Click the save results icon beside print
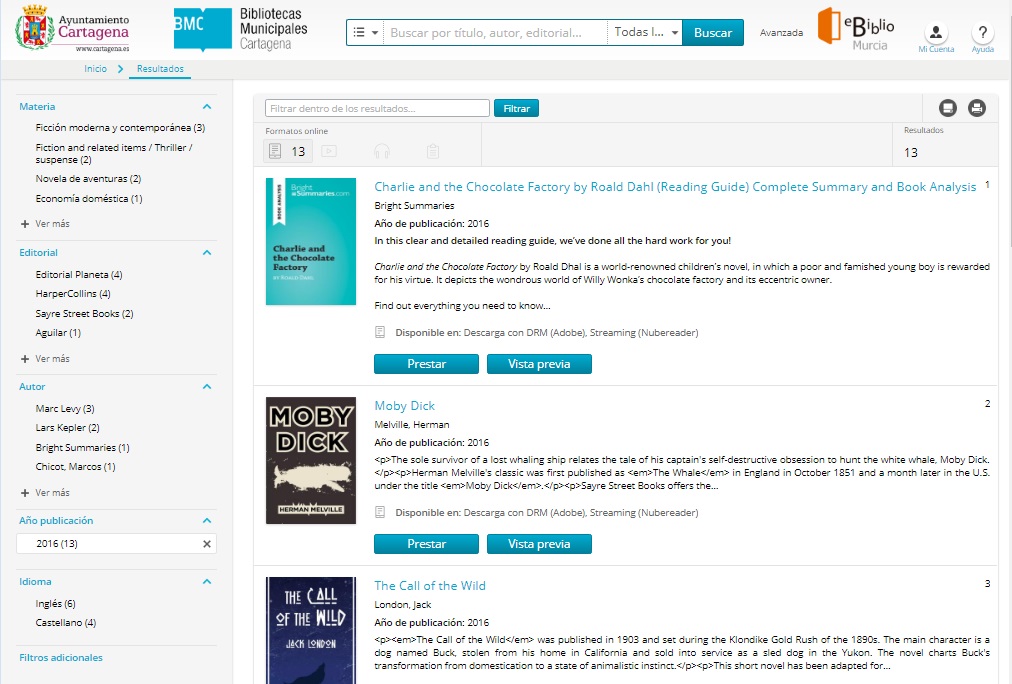Image resolution: width=1012 pixels, height=684 pixels. (x=948, y=108)
